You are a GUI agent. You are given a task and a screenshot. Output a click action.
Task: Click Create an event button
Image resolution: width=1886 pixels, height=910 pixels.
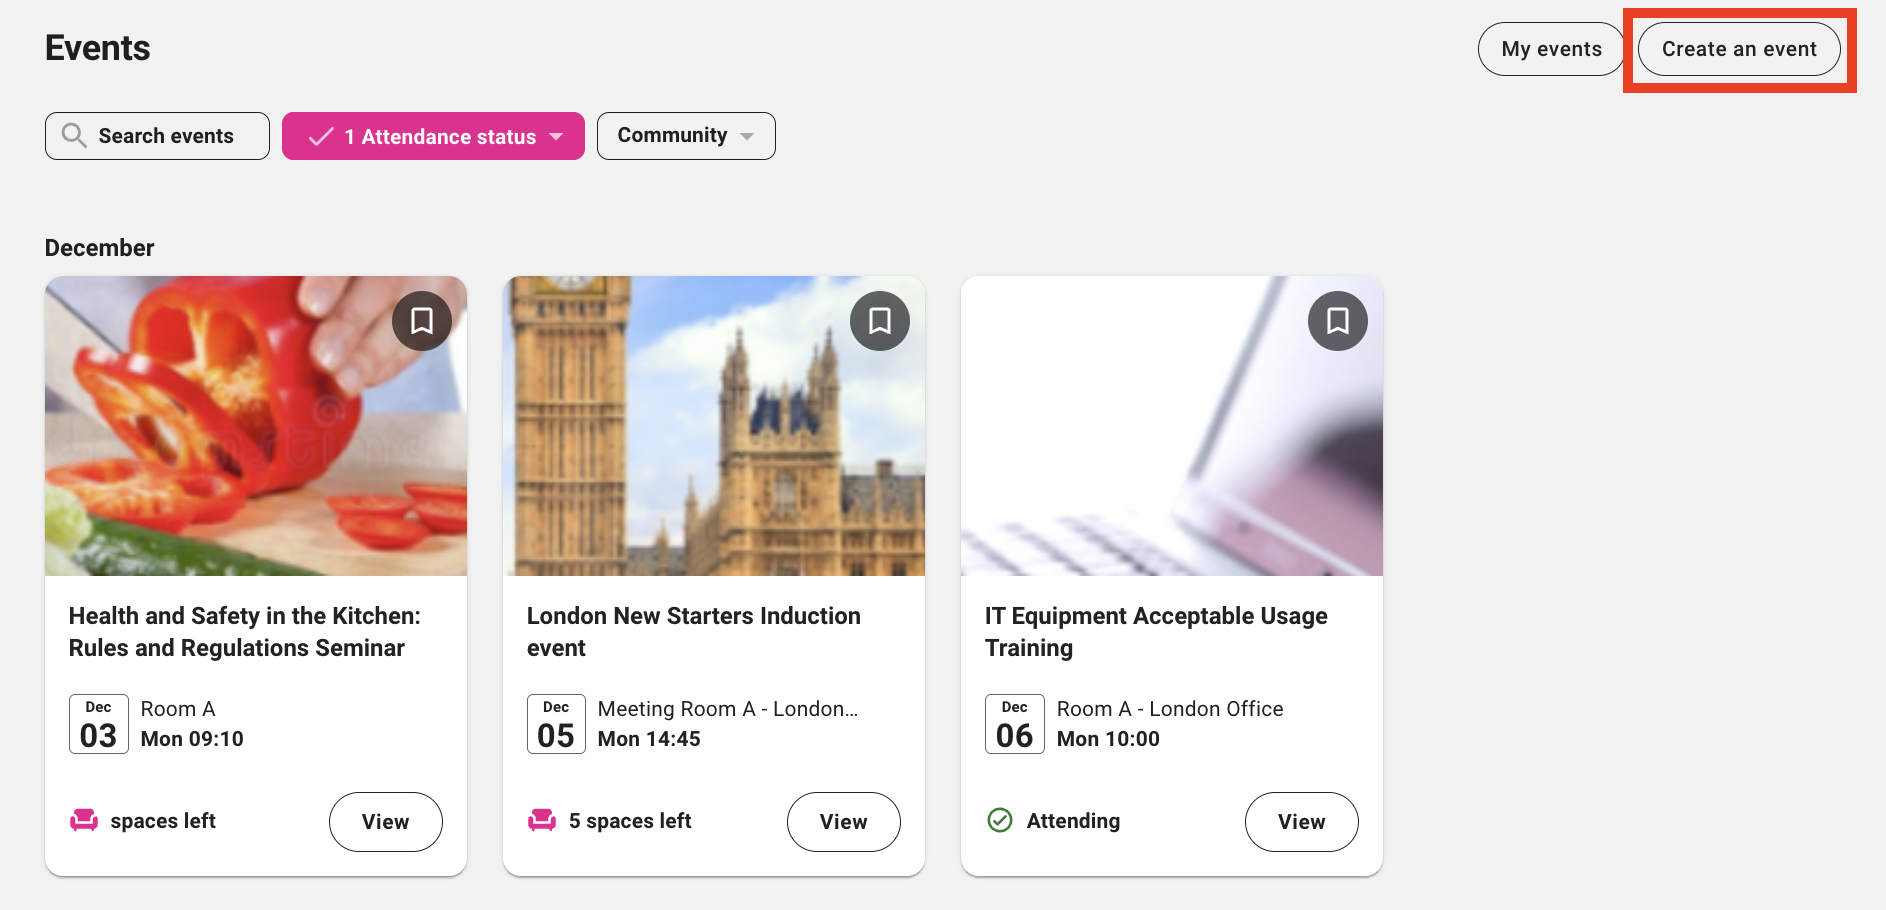(x=1739, y=49)
